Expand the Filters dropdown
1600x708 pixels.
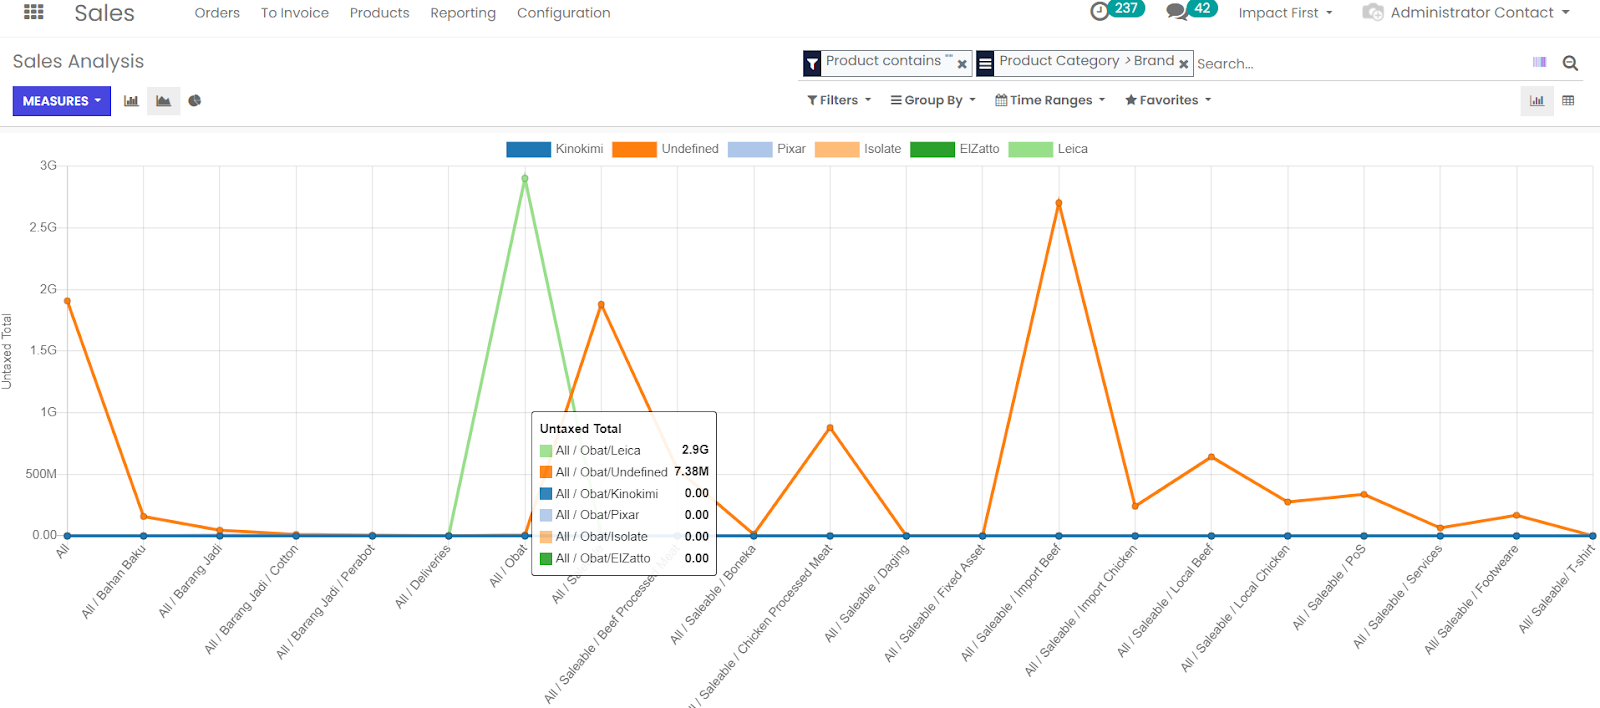(x=839, y=100)
